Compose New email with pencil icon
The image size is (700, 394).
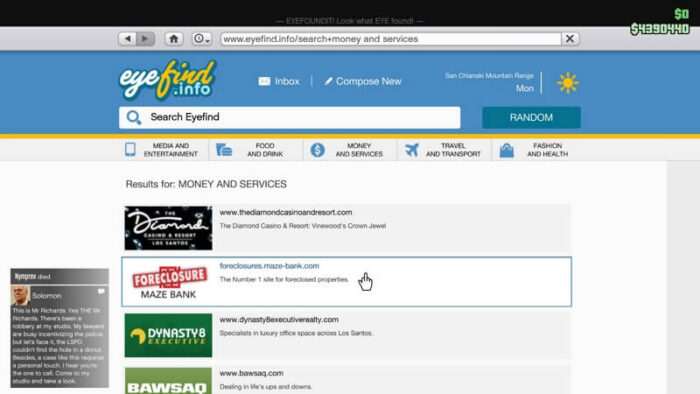(363, 81)
